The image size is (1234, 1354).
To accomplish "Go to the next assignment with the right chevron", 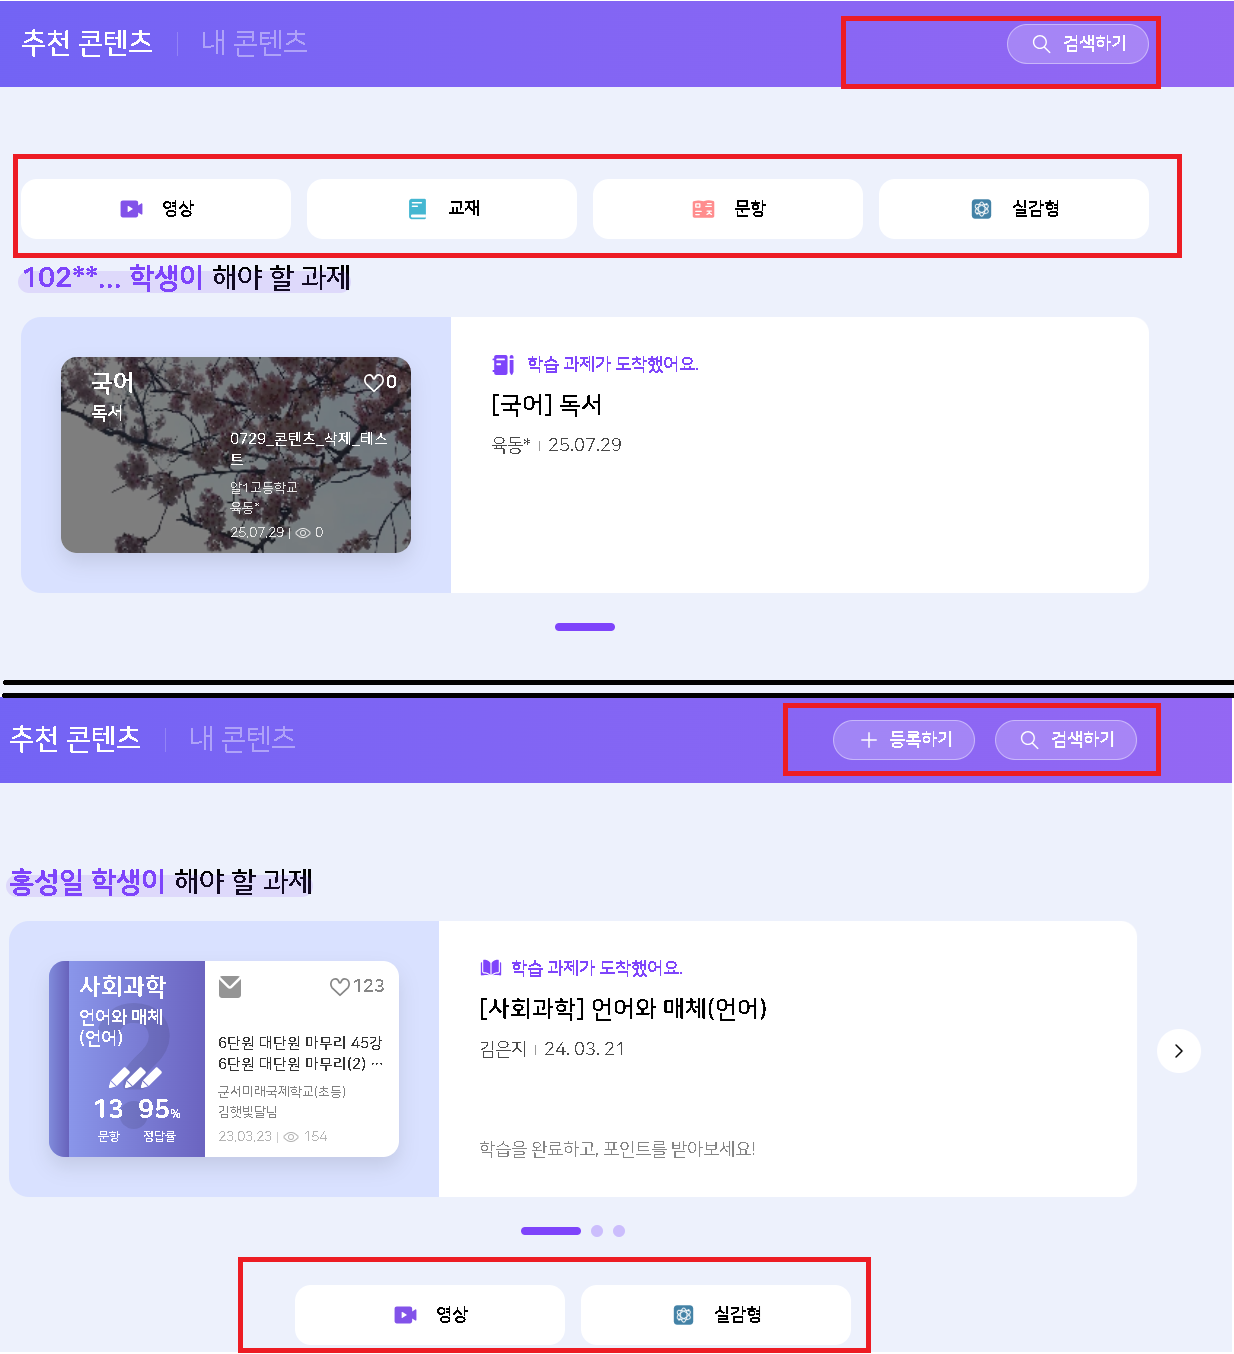I will coord(1179,1051).
